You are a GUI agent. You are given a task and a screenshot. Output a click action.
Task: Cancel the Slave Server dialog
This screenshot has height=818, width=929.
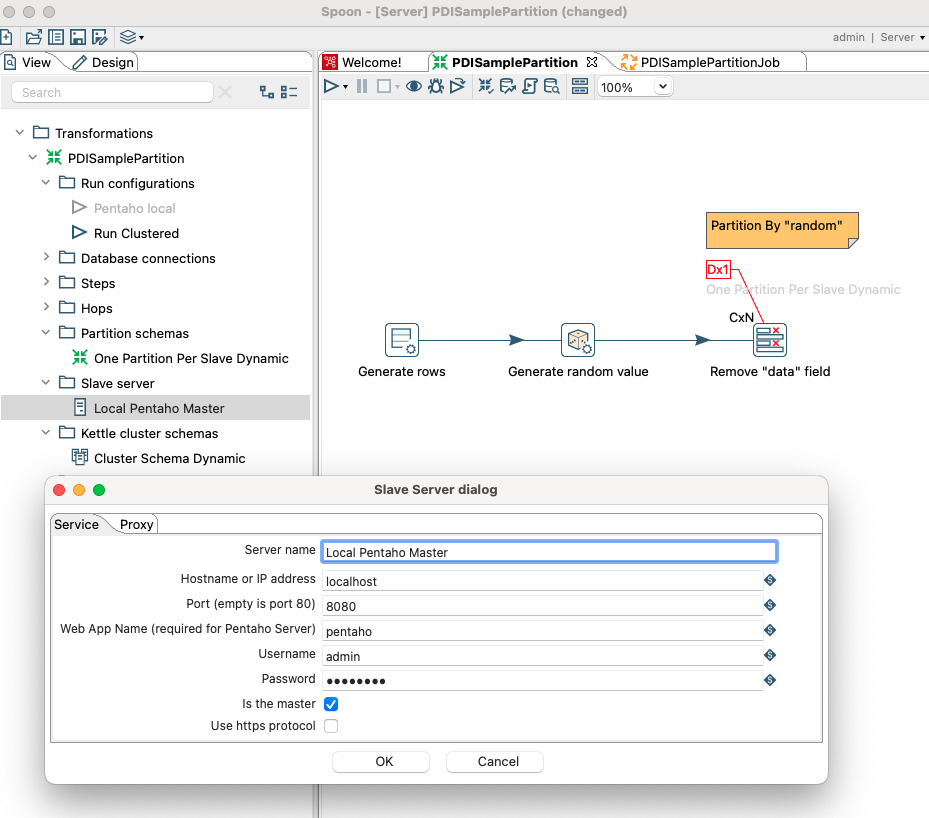[x=494, y=761]
